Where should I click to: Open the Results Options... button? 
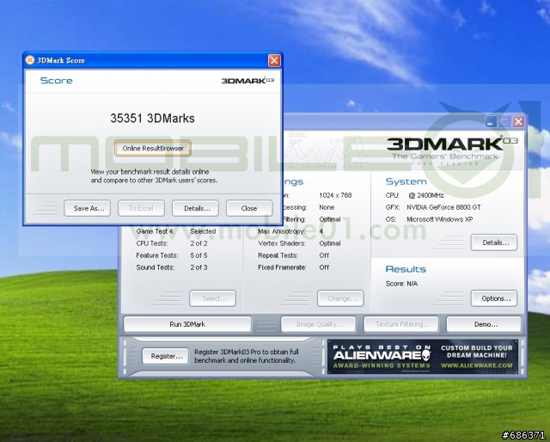tap(494, 299)
